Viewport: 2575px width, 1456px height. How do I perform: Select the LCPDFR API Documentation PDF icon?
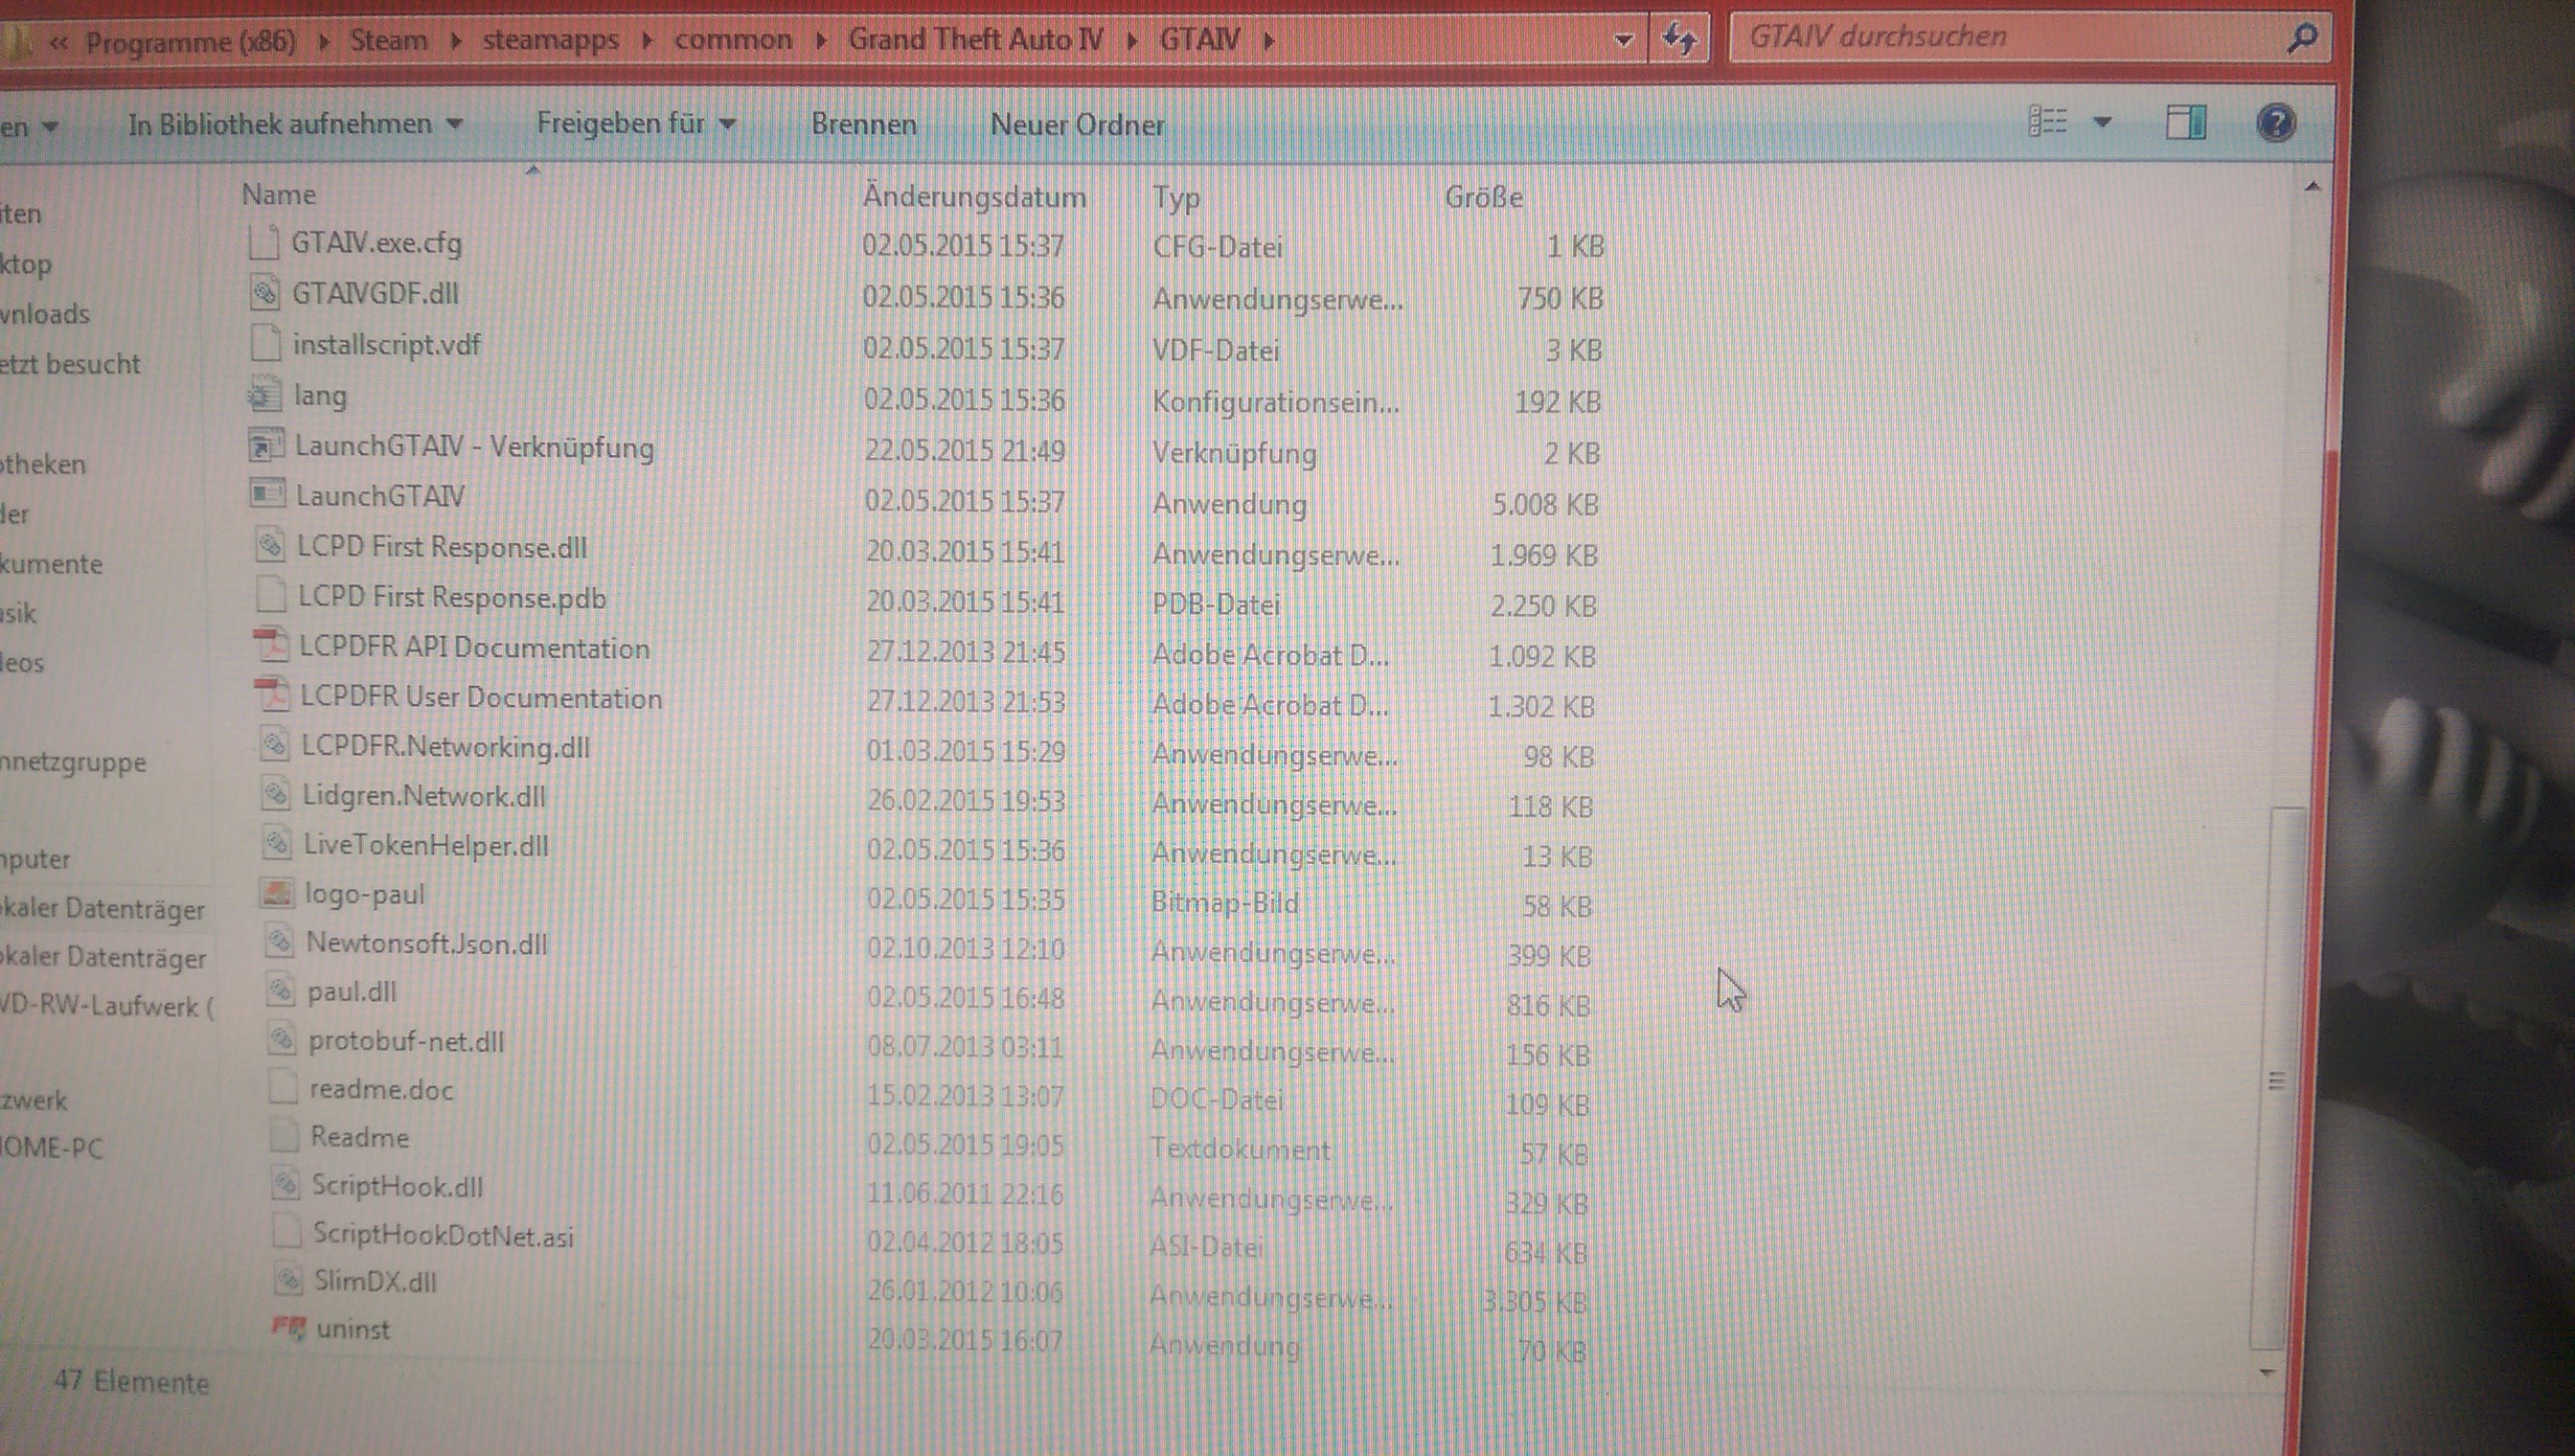tap(272, 646)
